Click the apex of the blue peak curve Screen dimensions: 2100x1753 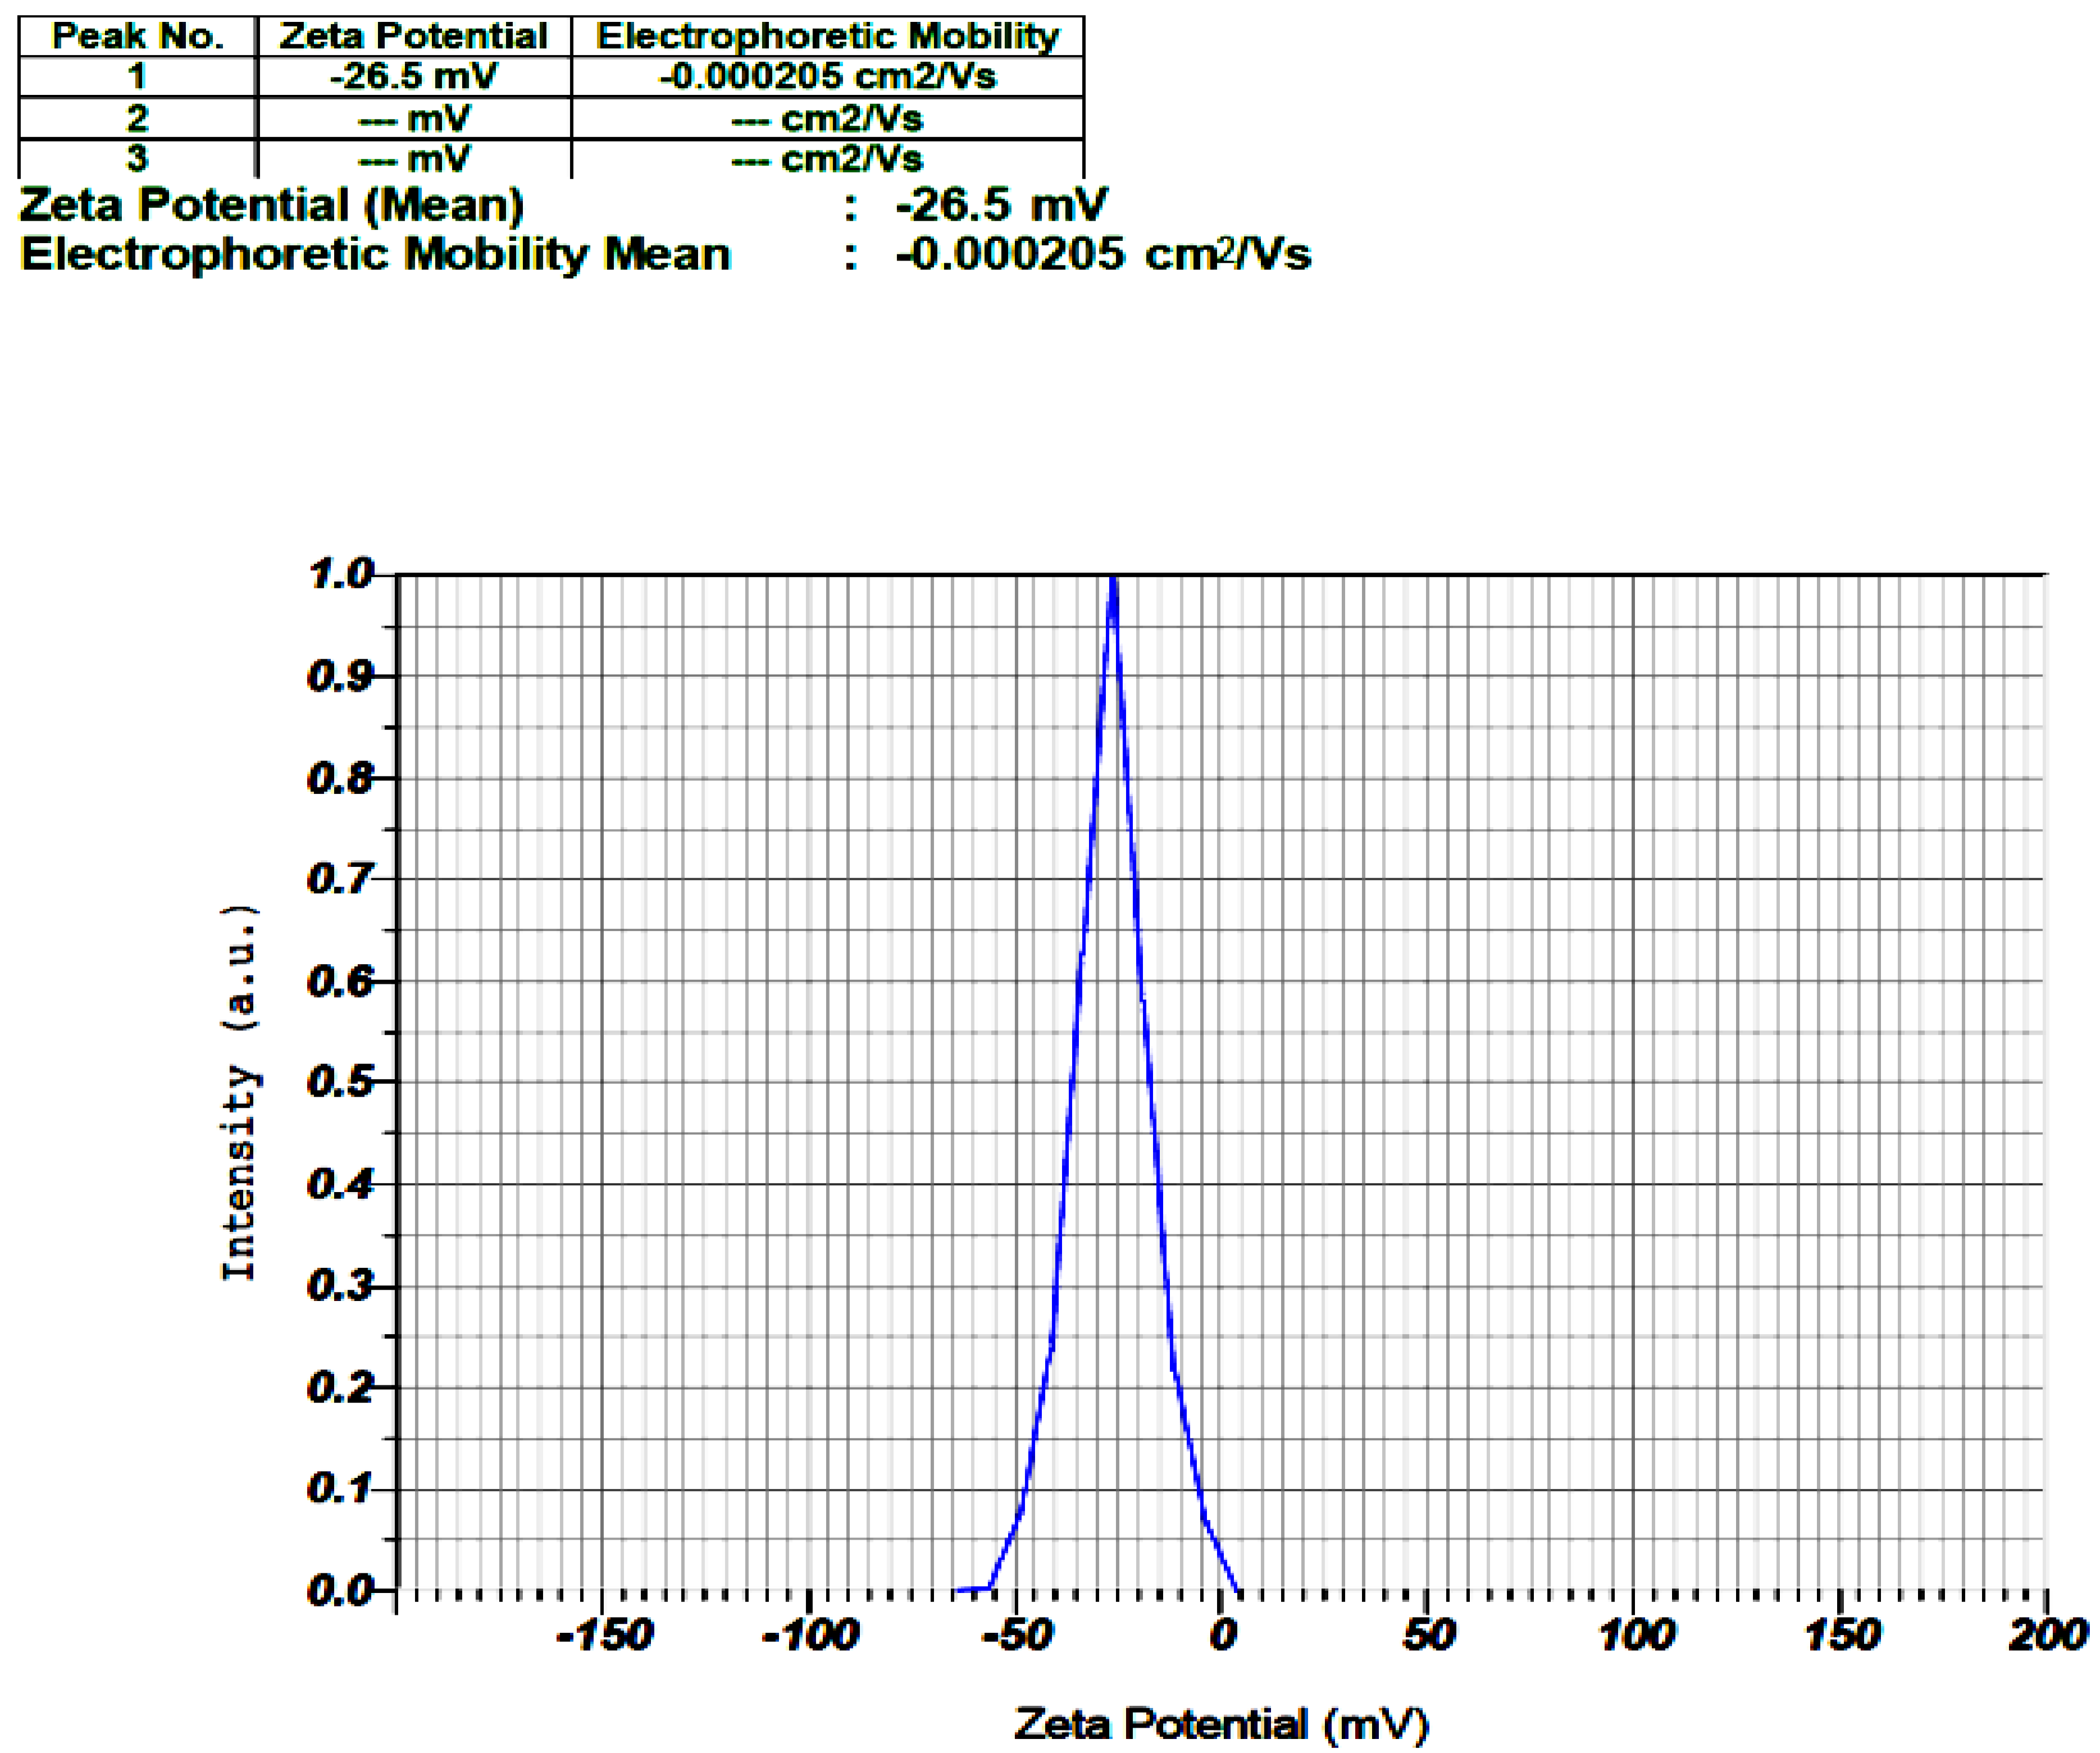point(1112,580)
